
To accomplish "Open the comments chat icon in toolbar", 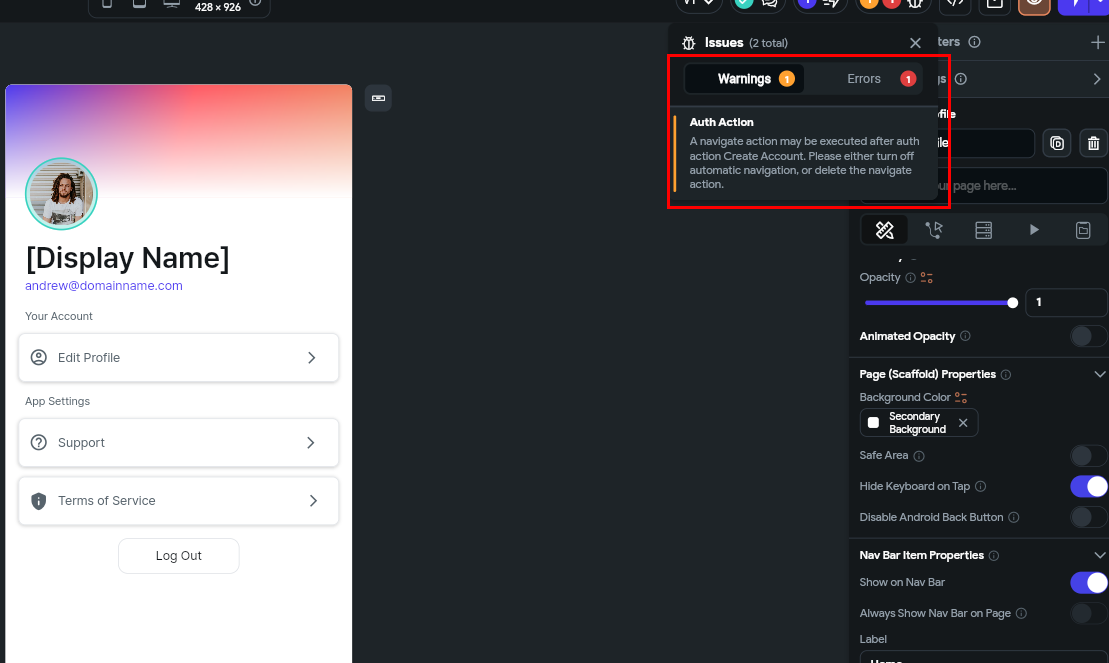I will [x=770, y=4].
